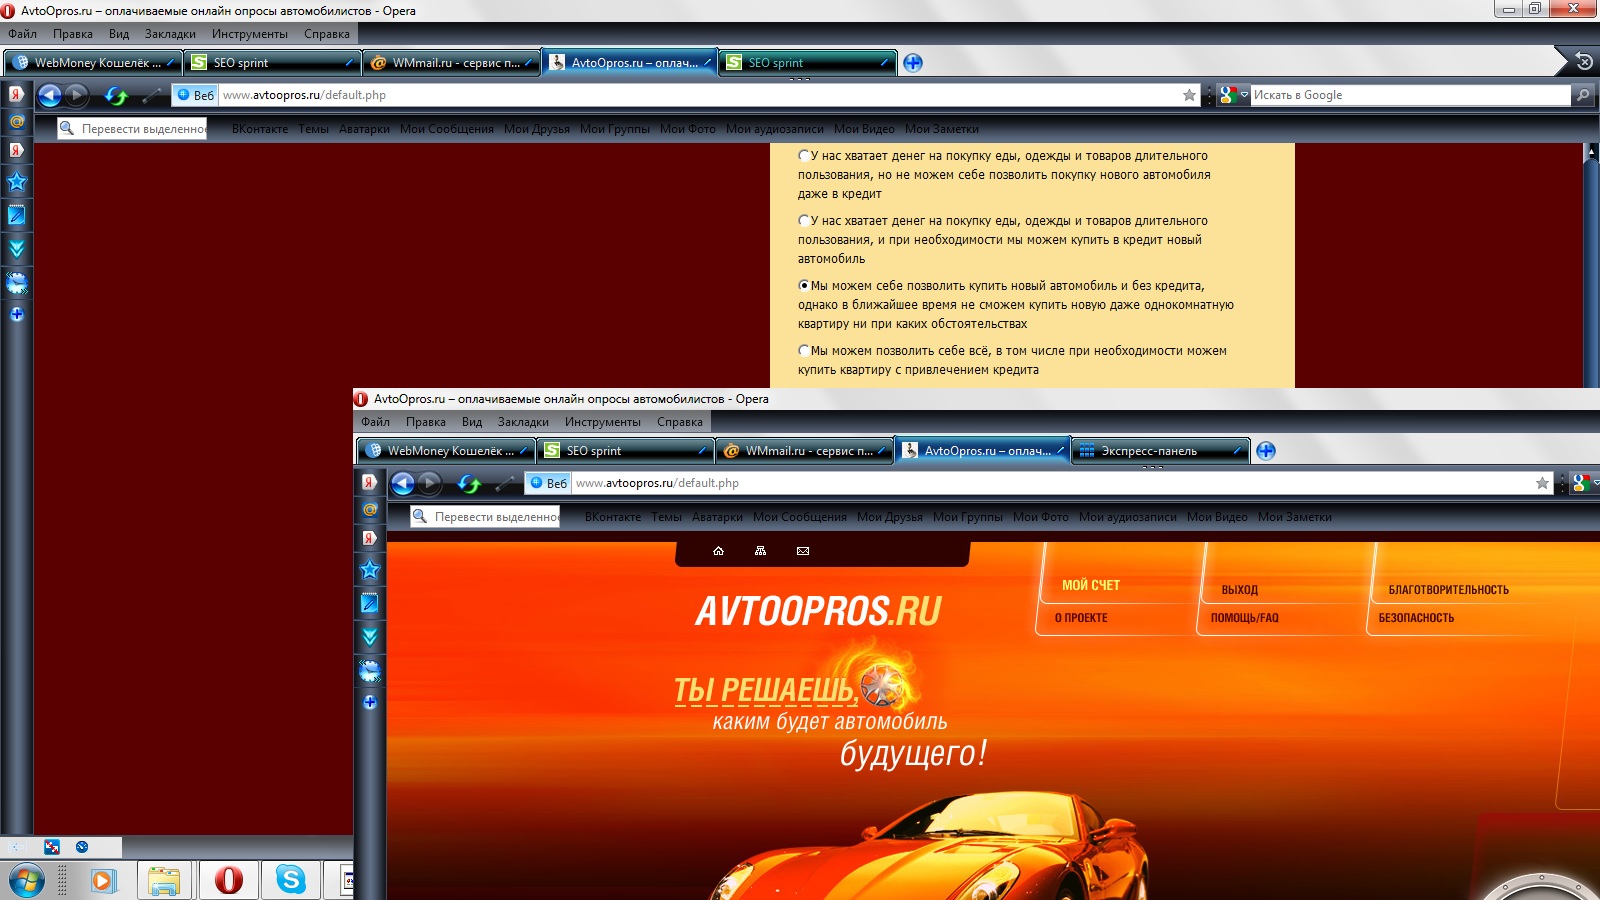This screenshot has width=1600, height=900.
Task: Open Закладки menu in the rear Opera window
Action: pyautogui.click(x=170, y=34)
